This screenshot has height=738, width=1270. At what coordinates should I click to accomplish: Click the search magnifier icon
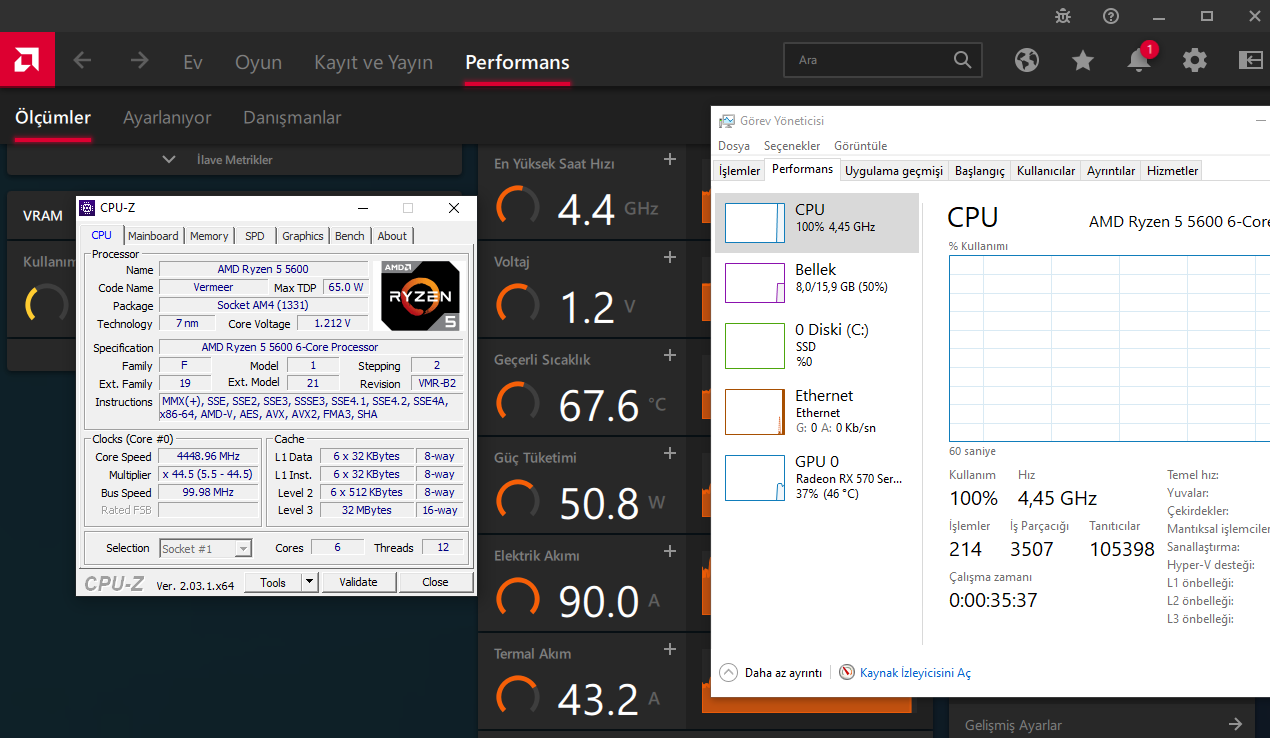[x=962, y=60]
